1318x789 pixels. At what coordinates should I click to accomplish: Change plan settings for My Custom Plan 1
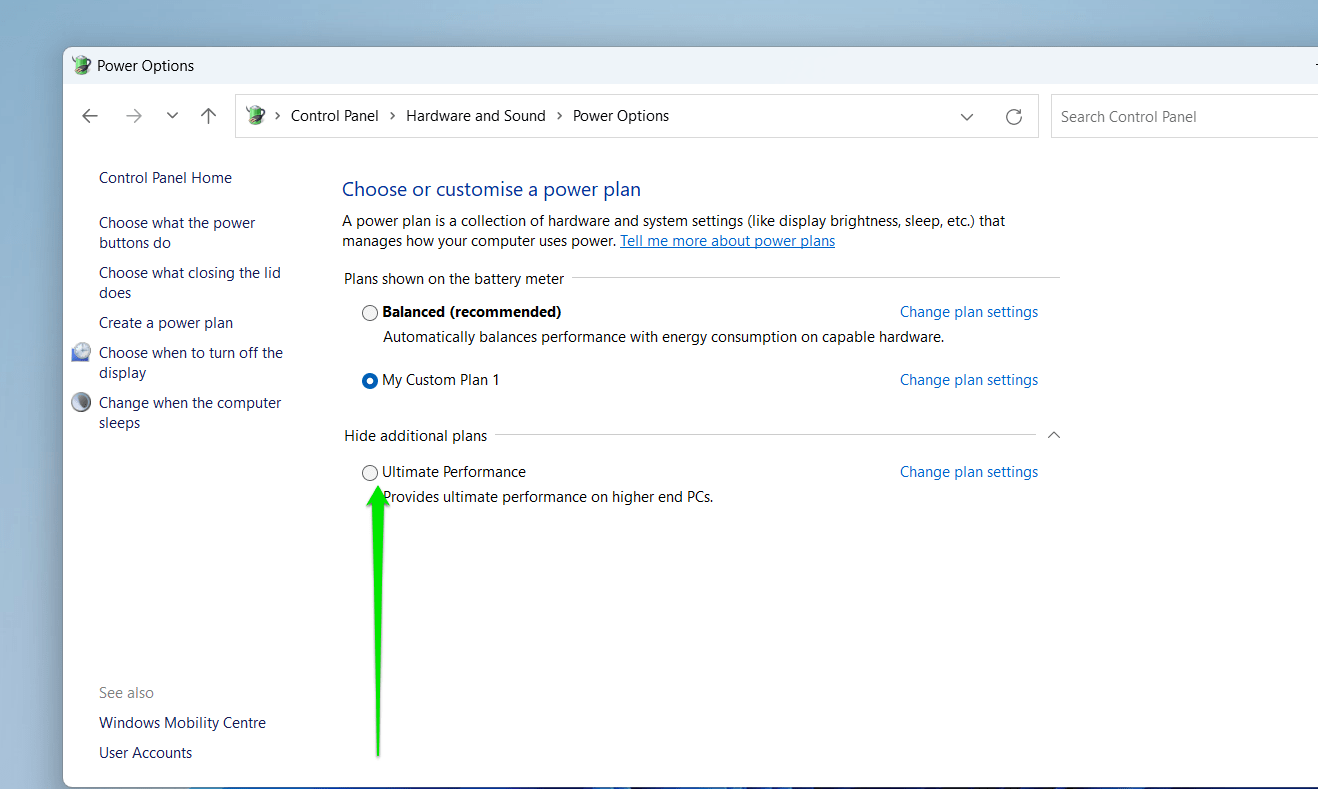[x=969, y=380]
